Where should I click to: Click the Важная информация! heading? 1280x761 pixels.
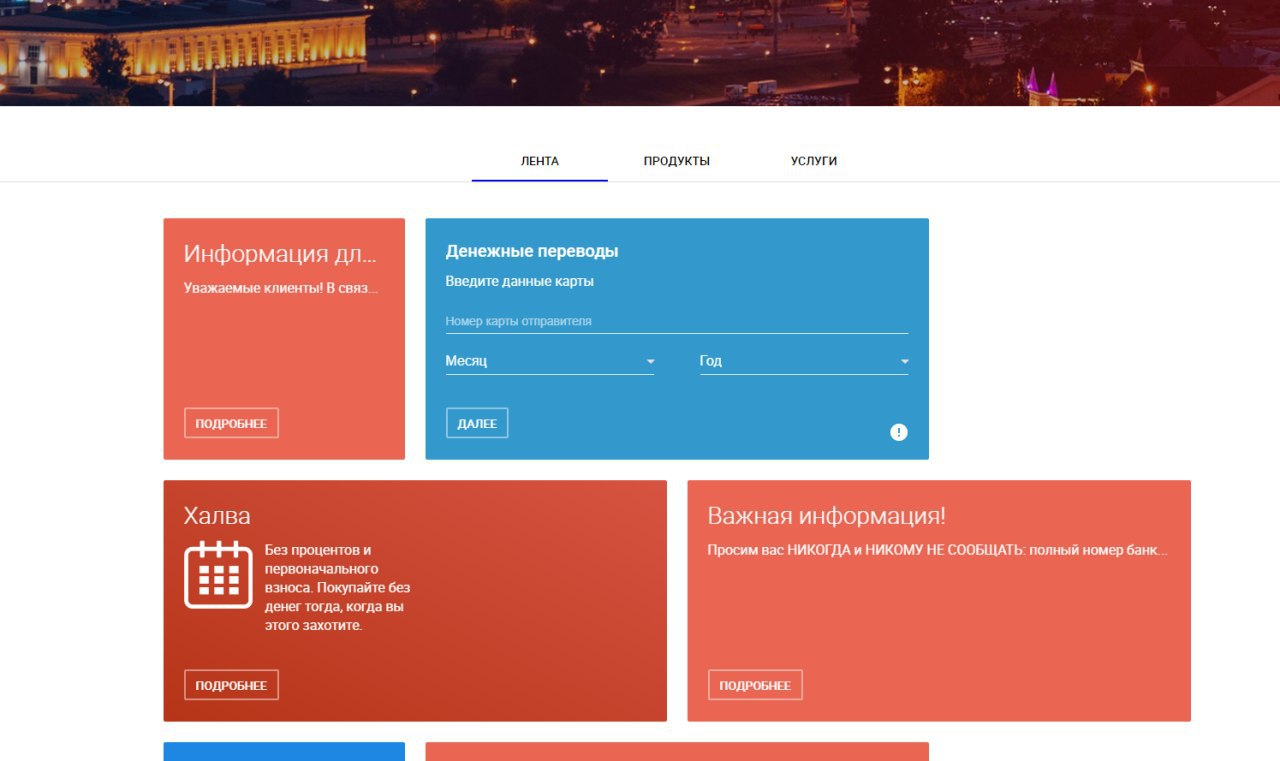tap(827, 516)
